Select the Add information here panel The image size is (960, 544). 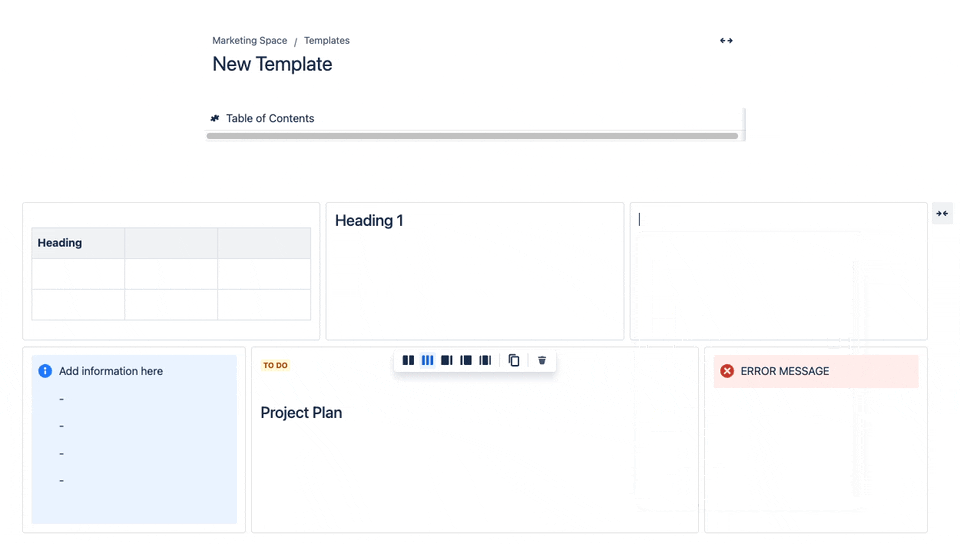point(134,439)
